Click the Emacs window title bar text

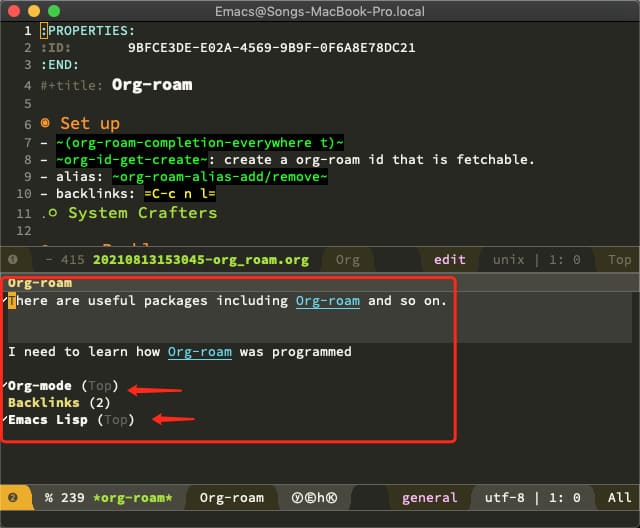(x=320, y=11)
